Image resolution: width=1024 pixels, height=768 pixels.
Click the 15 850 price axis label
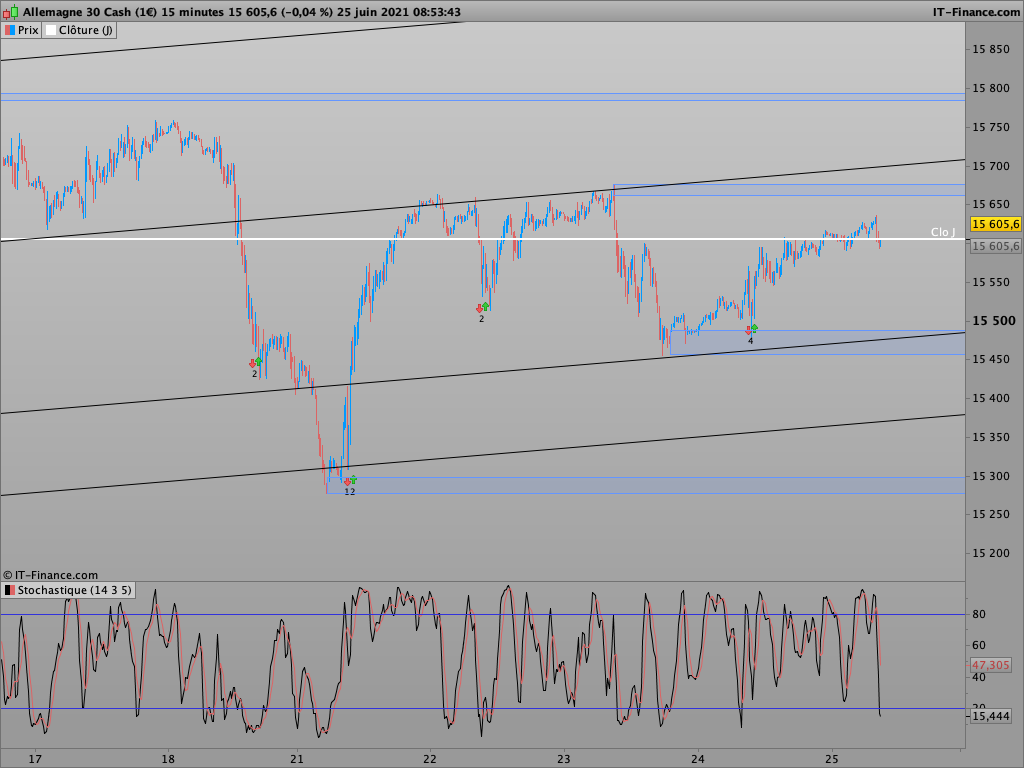click(x=991, y=50)
